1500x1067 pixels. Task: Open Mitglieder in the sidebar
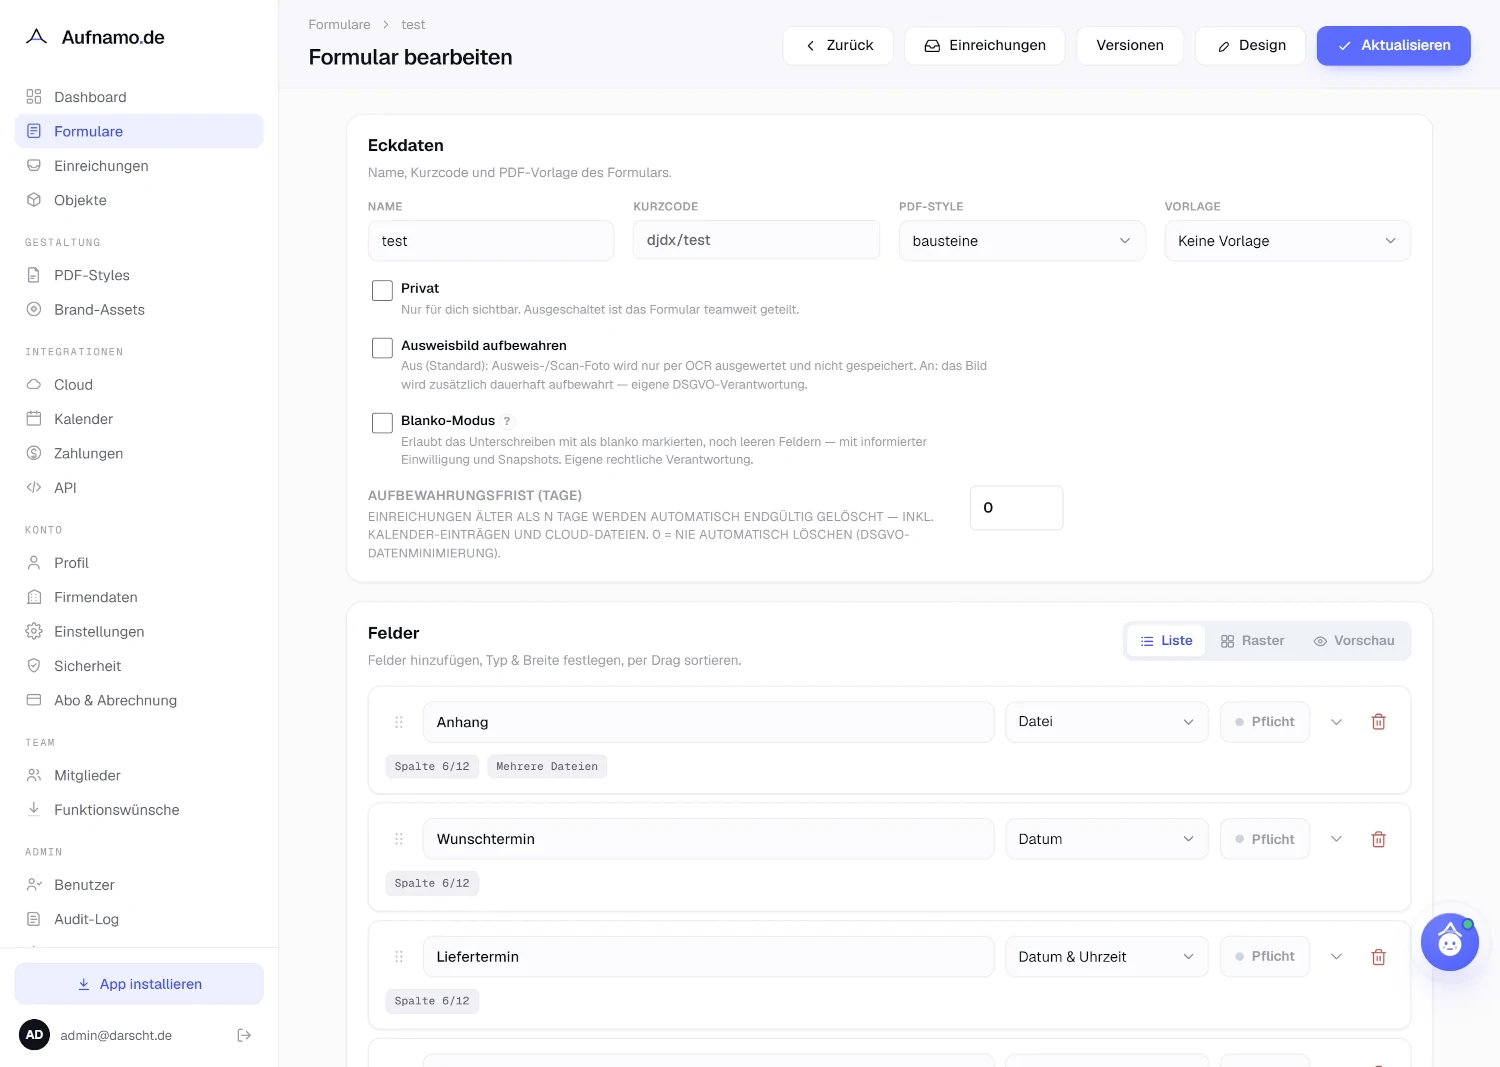pos(139,775)
